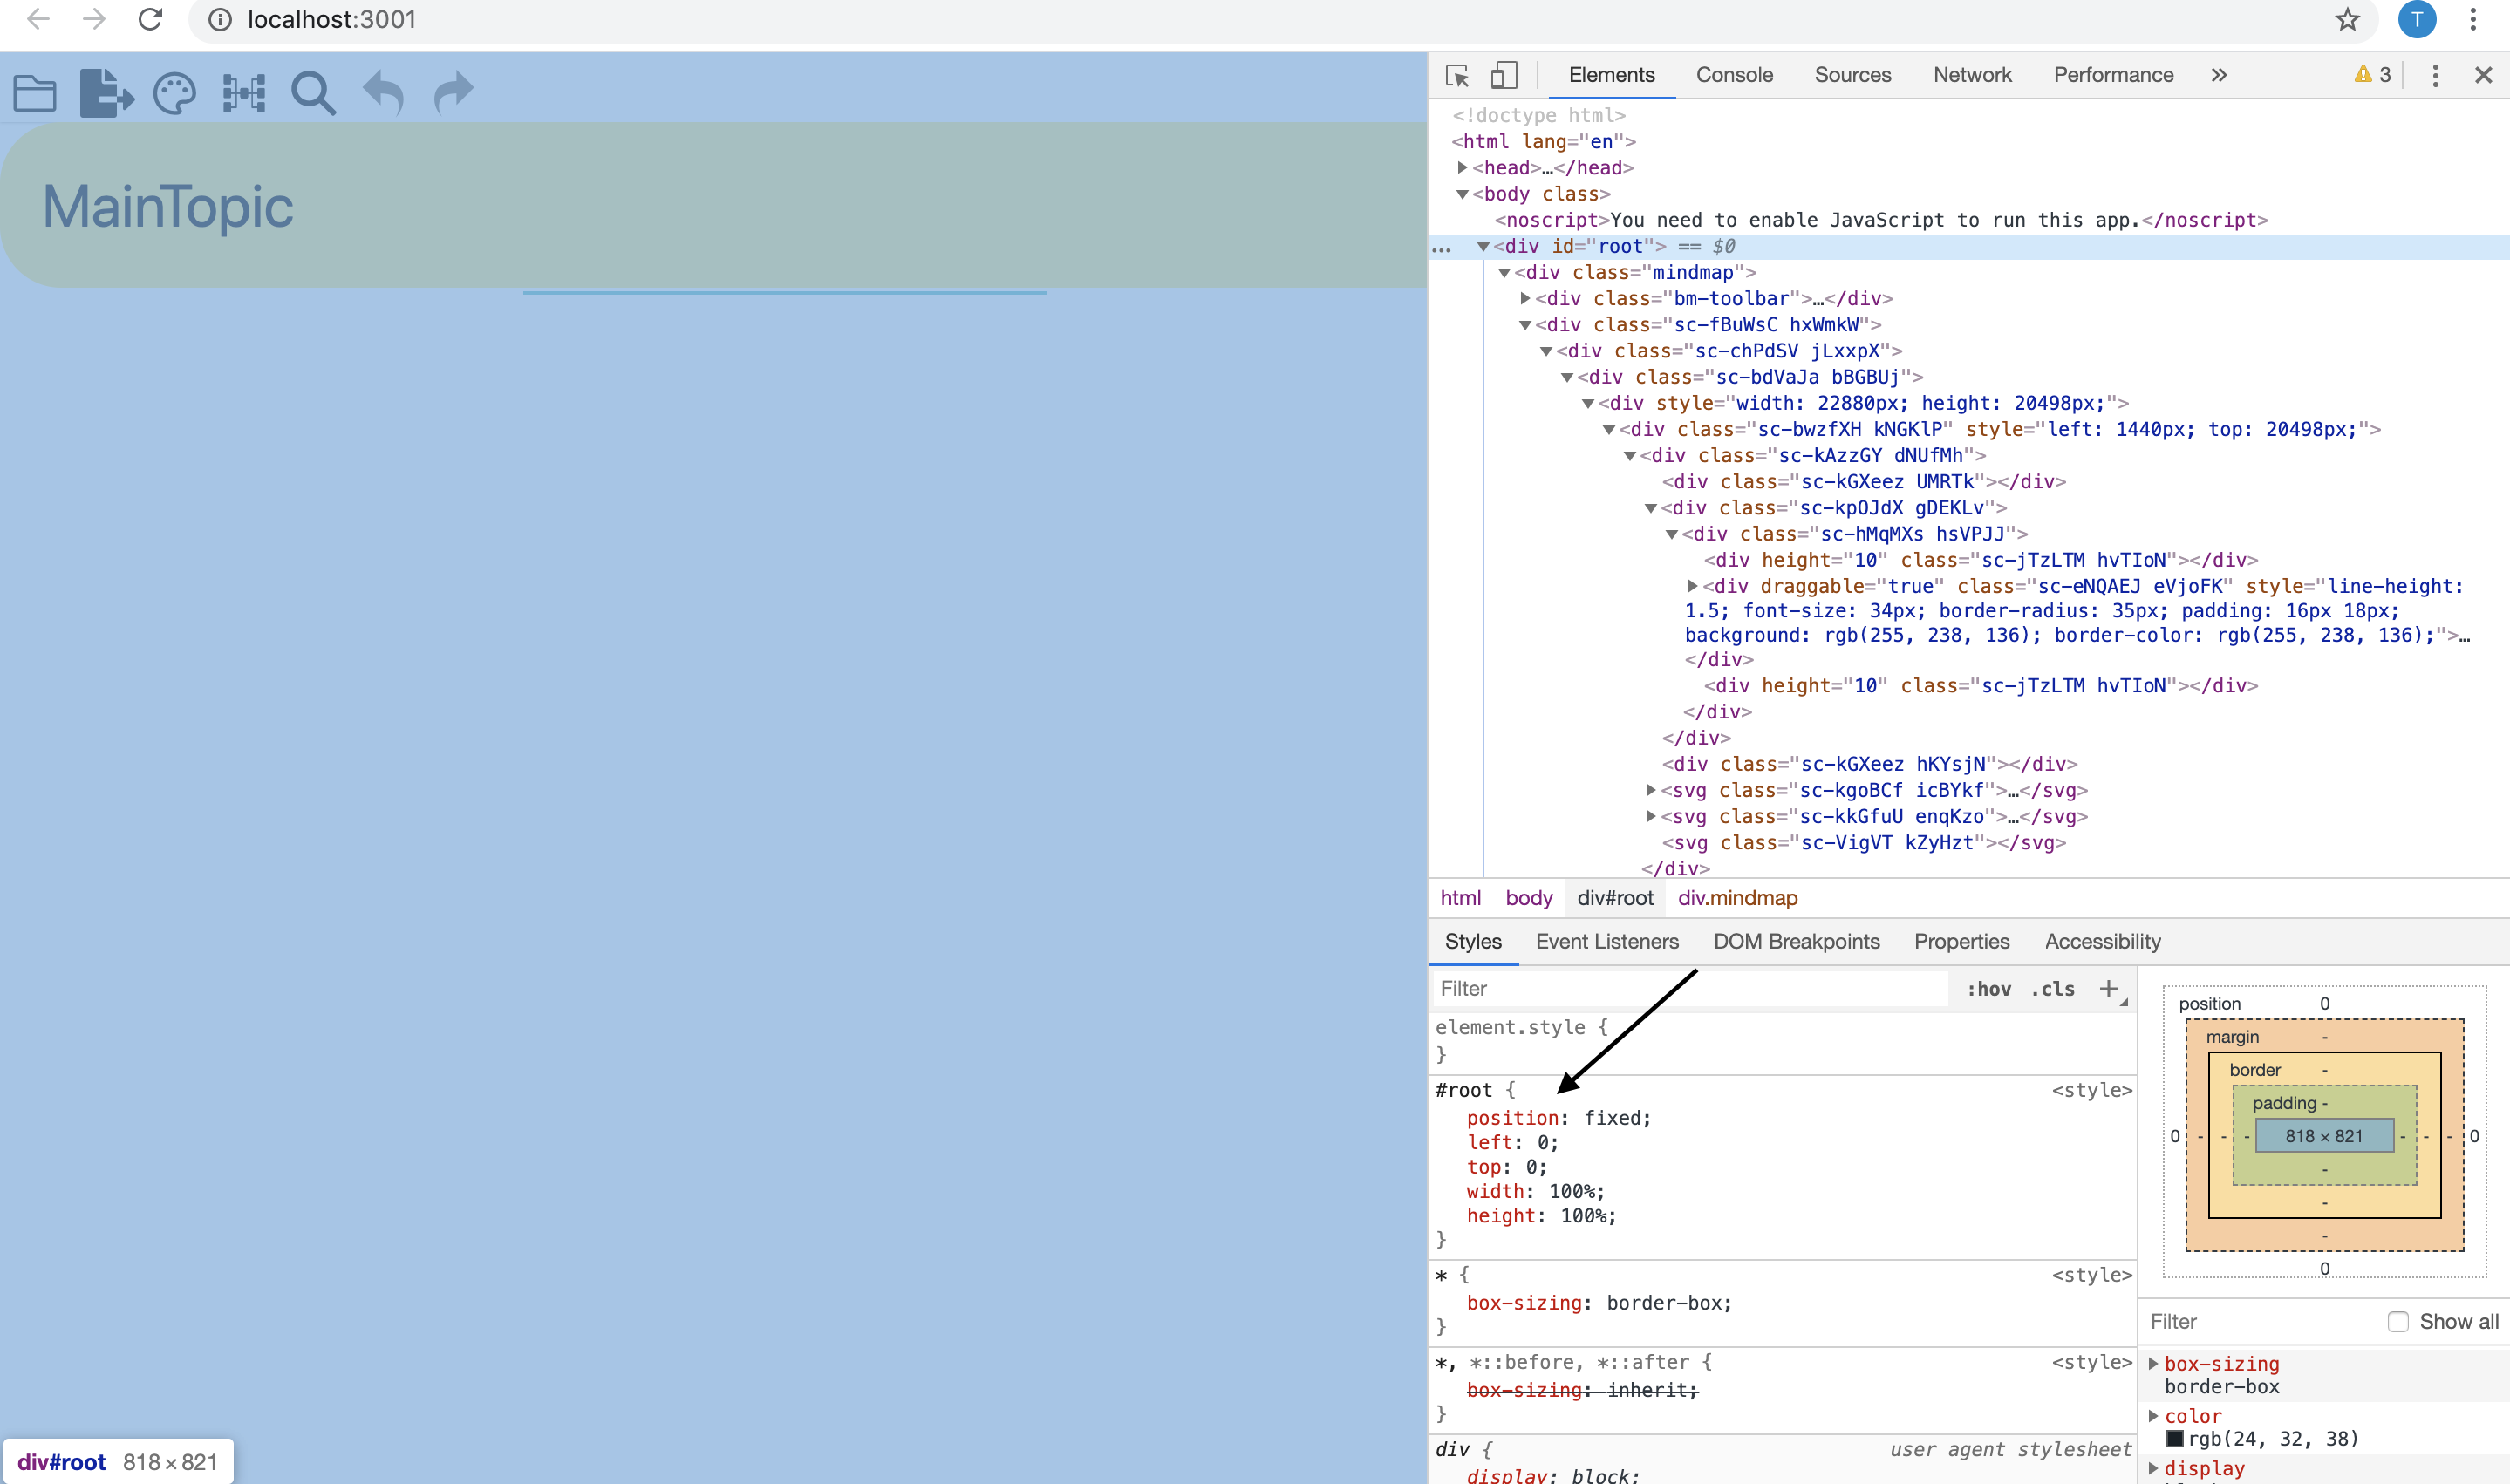Toggle element state with the :hov control

tap(1989, 988)
